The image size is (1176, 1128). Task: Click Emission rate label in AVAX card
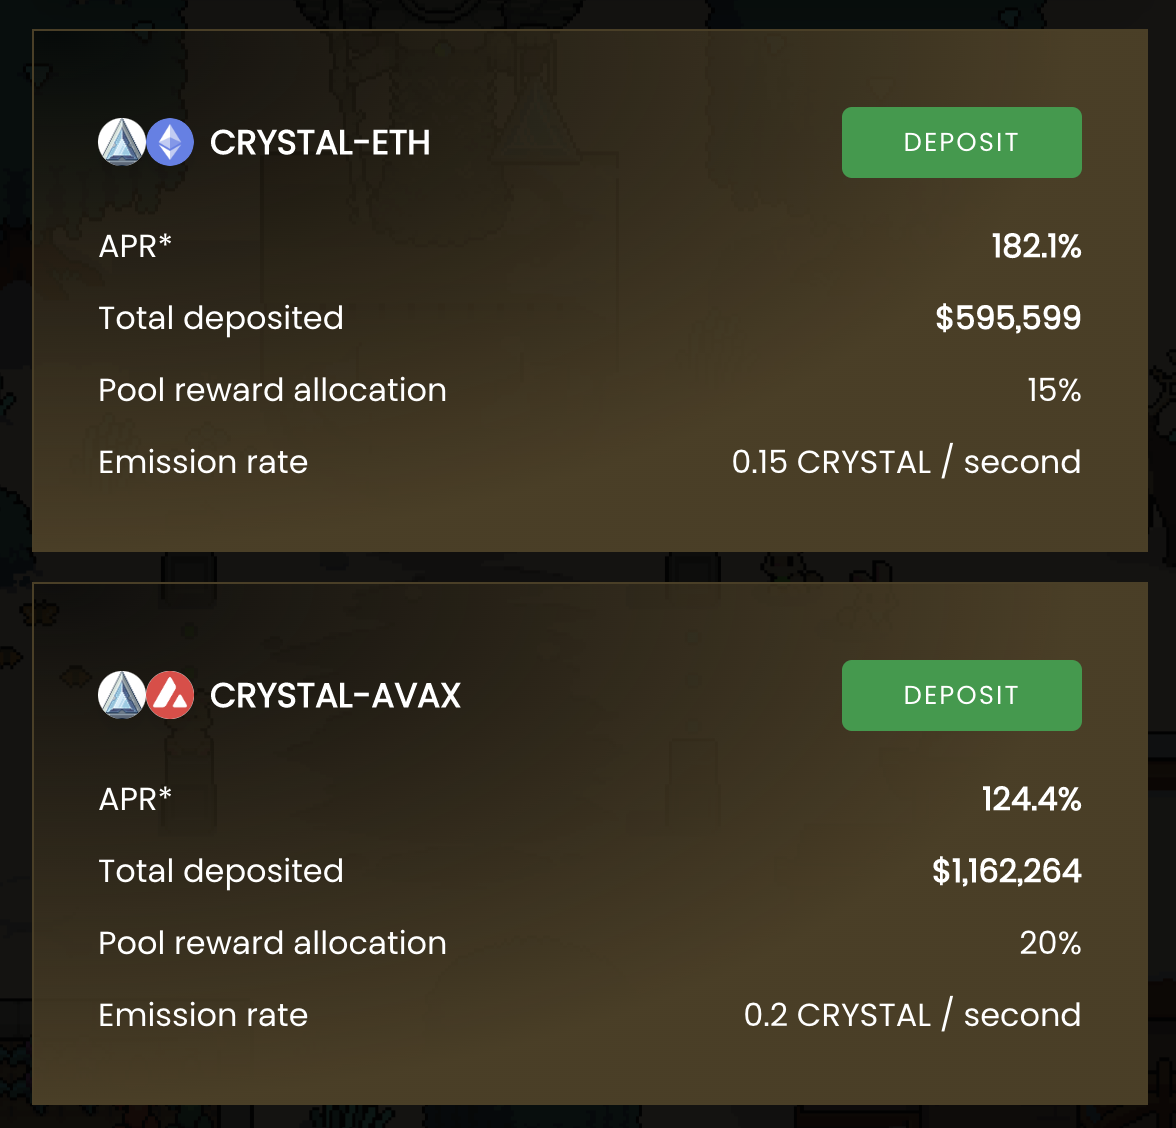coord(203,1015)
